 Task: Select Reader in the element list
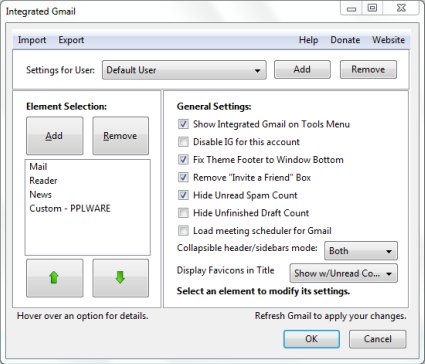click(x=87, y=181)
